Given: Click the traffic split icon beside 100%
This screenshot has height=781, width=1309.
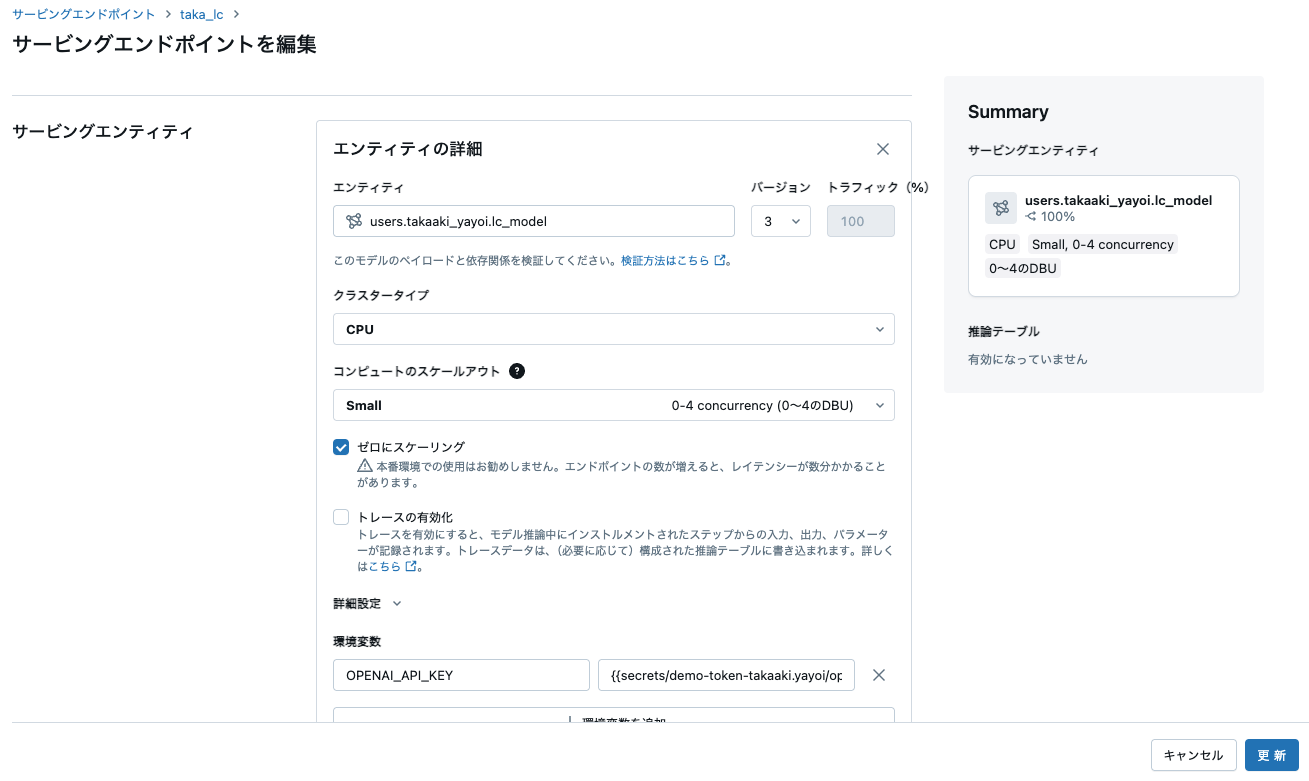Looking at the screenshot, I should pyautogui.click(x=1029, y=216).
